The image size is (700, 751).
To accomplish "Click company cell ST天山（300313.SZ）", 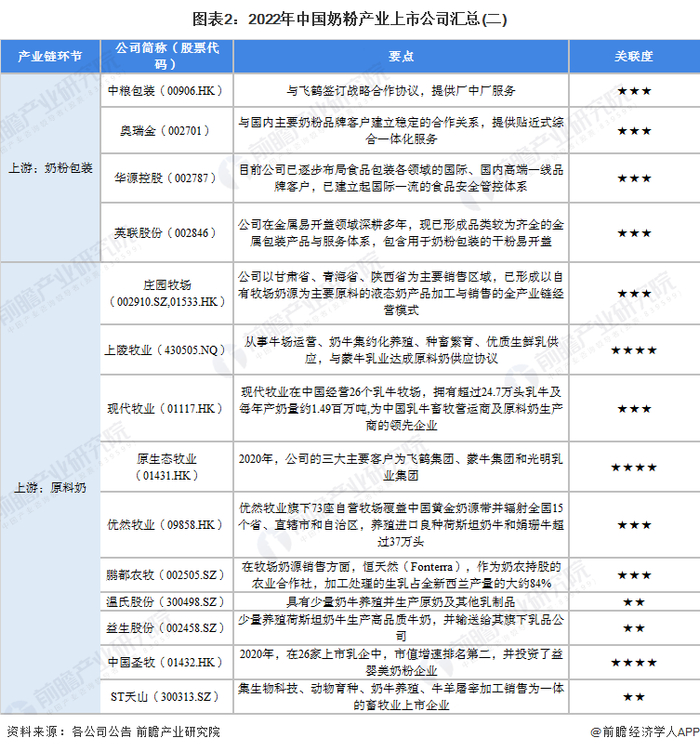I will click(167, 696).
